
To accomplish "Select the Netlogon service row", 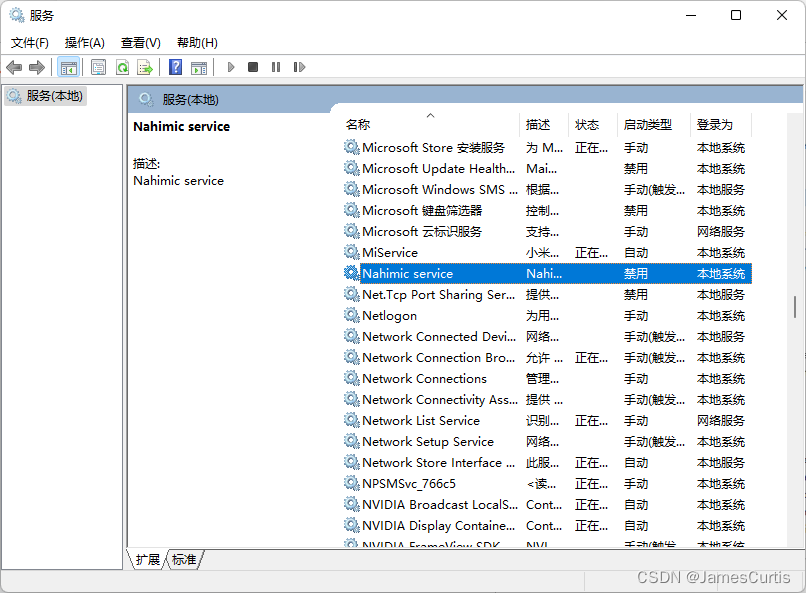I will 547,316.
